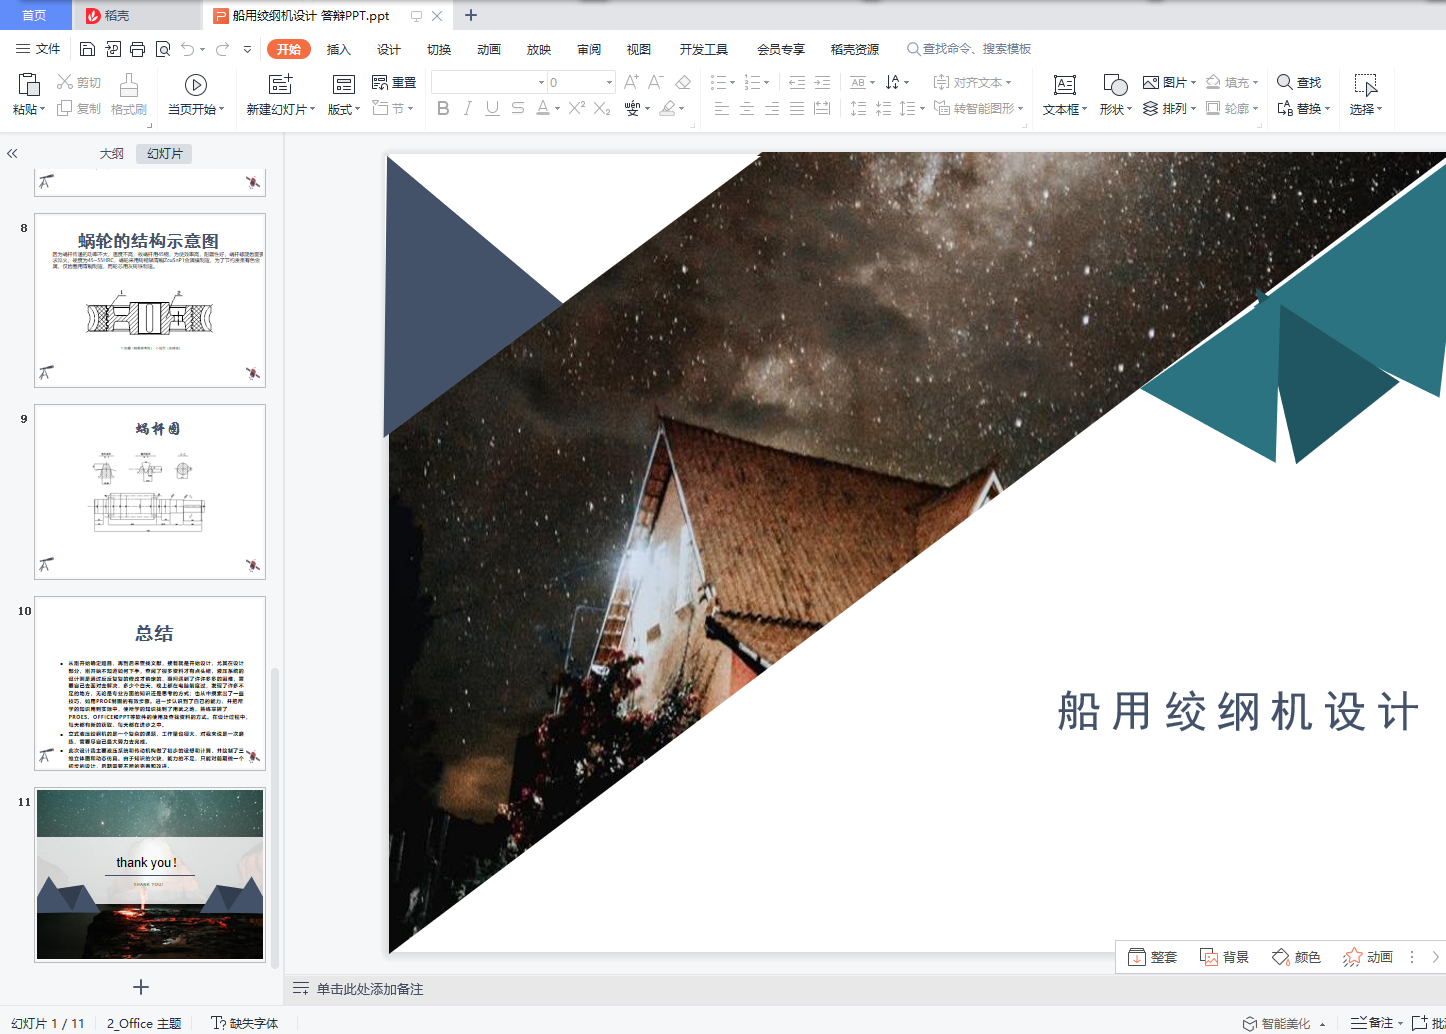Image resolution: width=1446 pixels, height=1034 pixels.
Task: Click the 动画 star icon in bottom bar
Action: point(1352,957)
